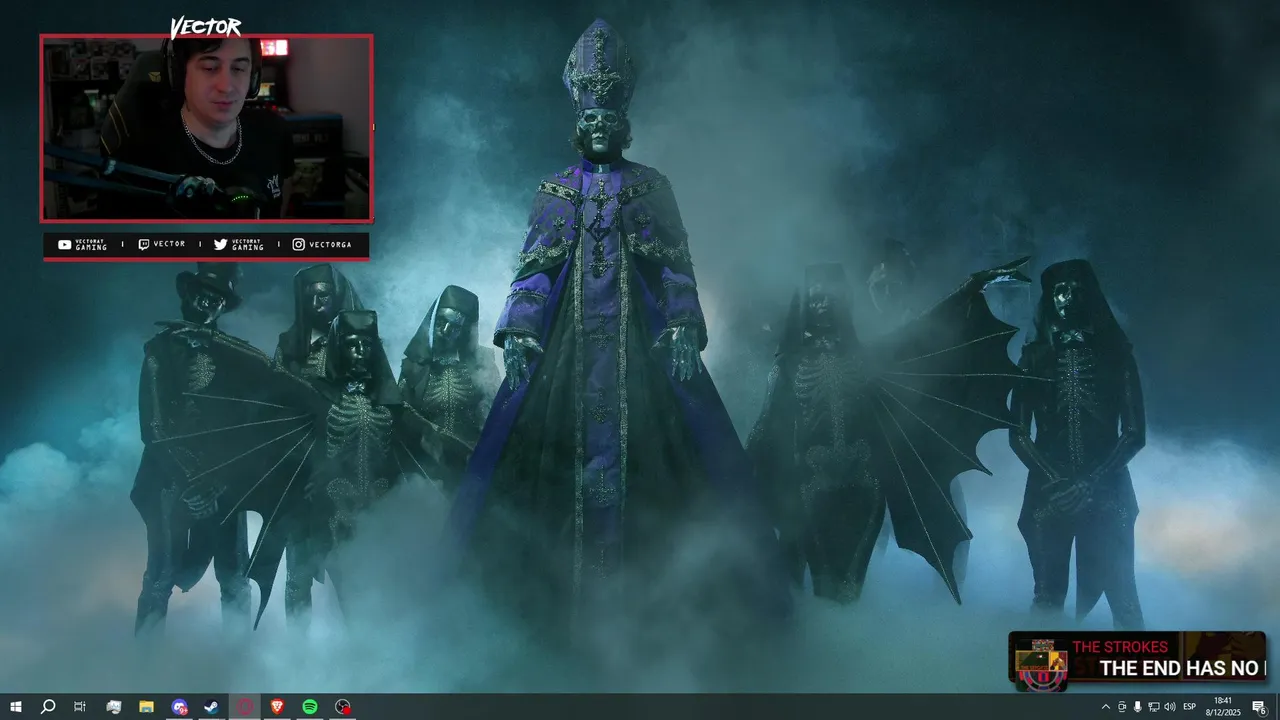Switch to the Opera browser taskbar icon
Viewport: 1280px width, 720px height.
(245, 707)
